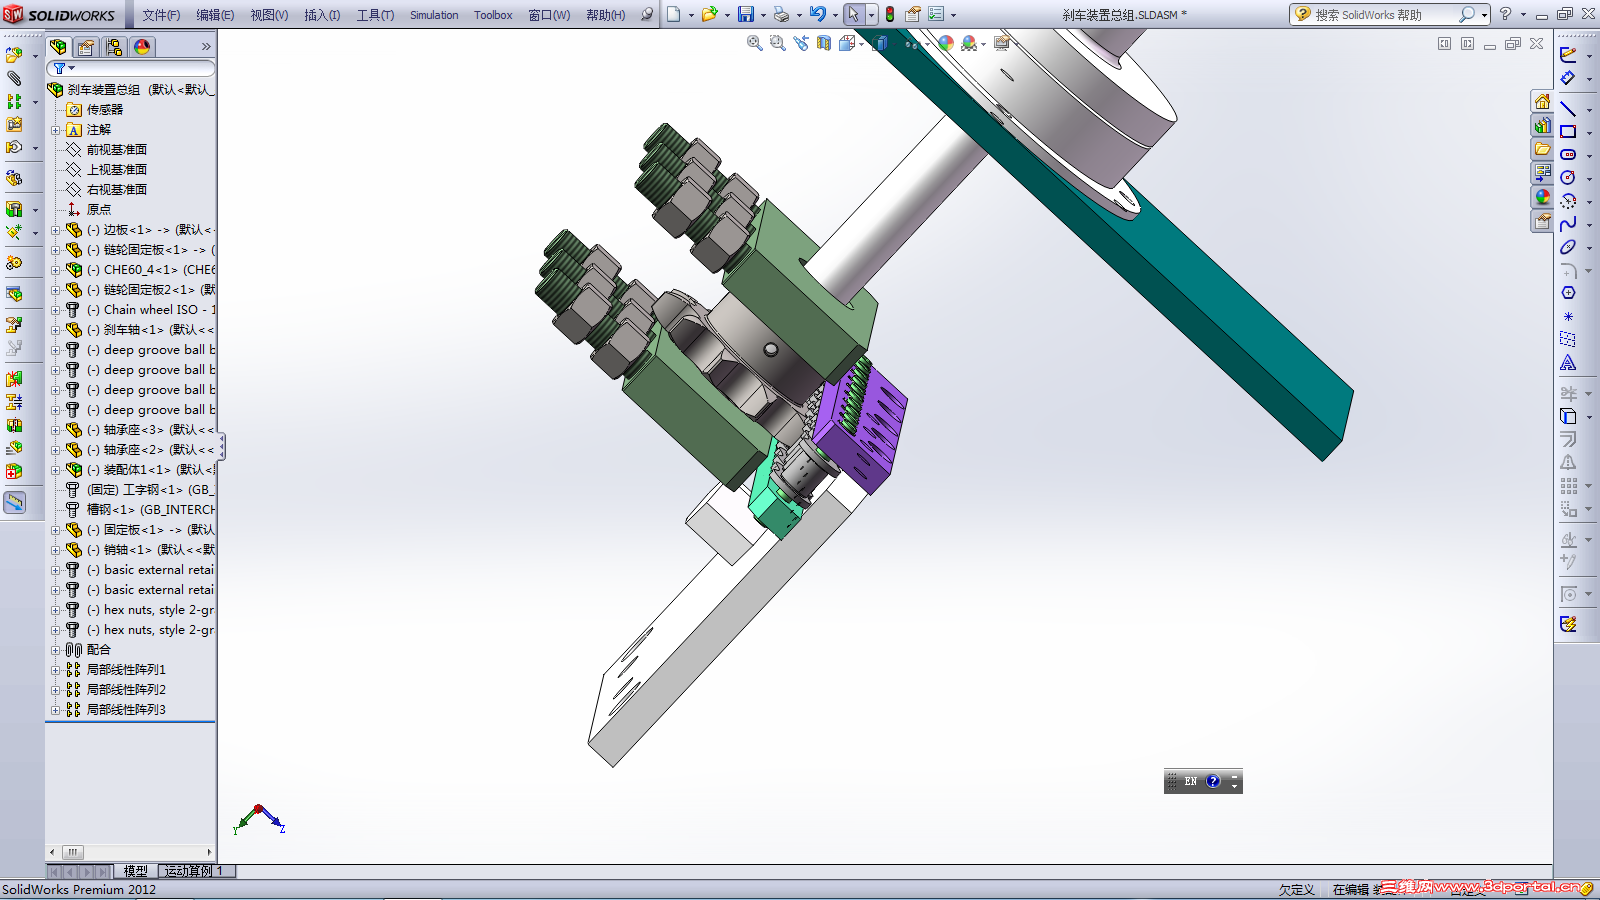Select 上视基准面 in the tree

[117, 170]
